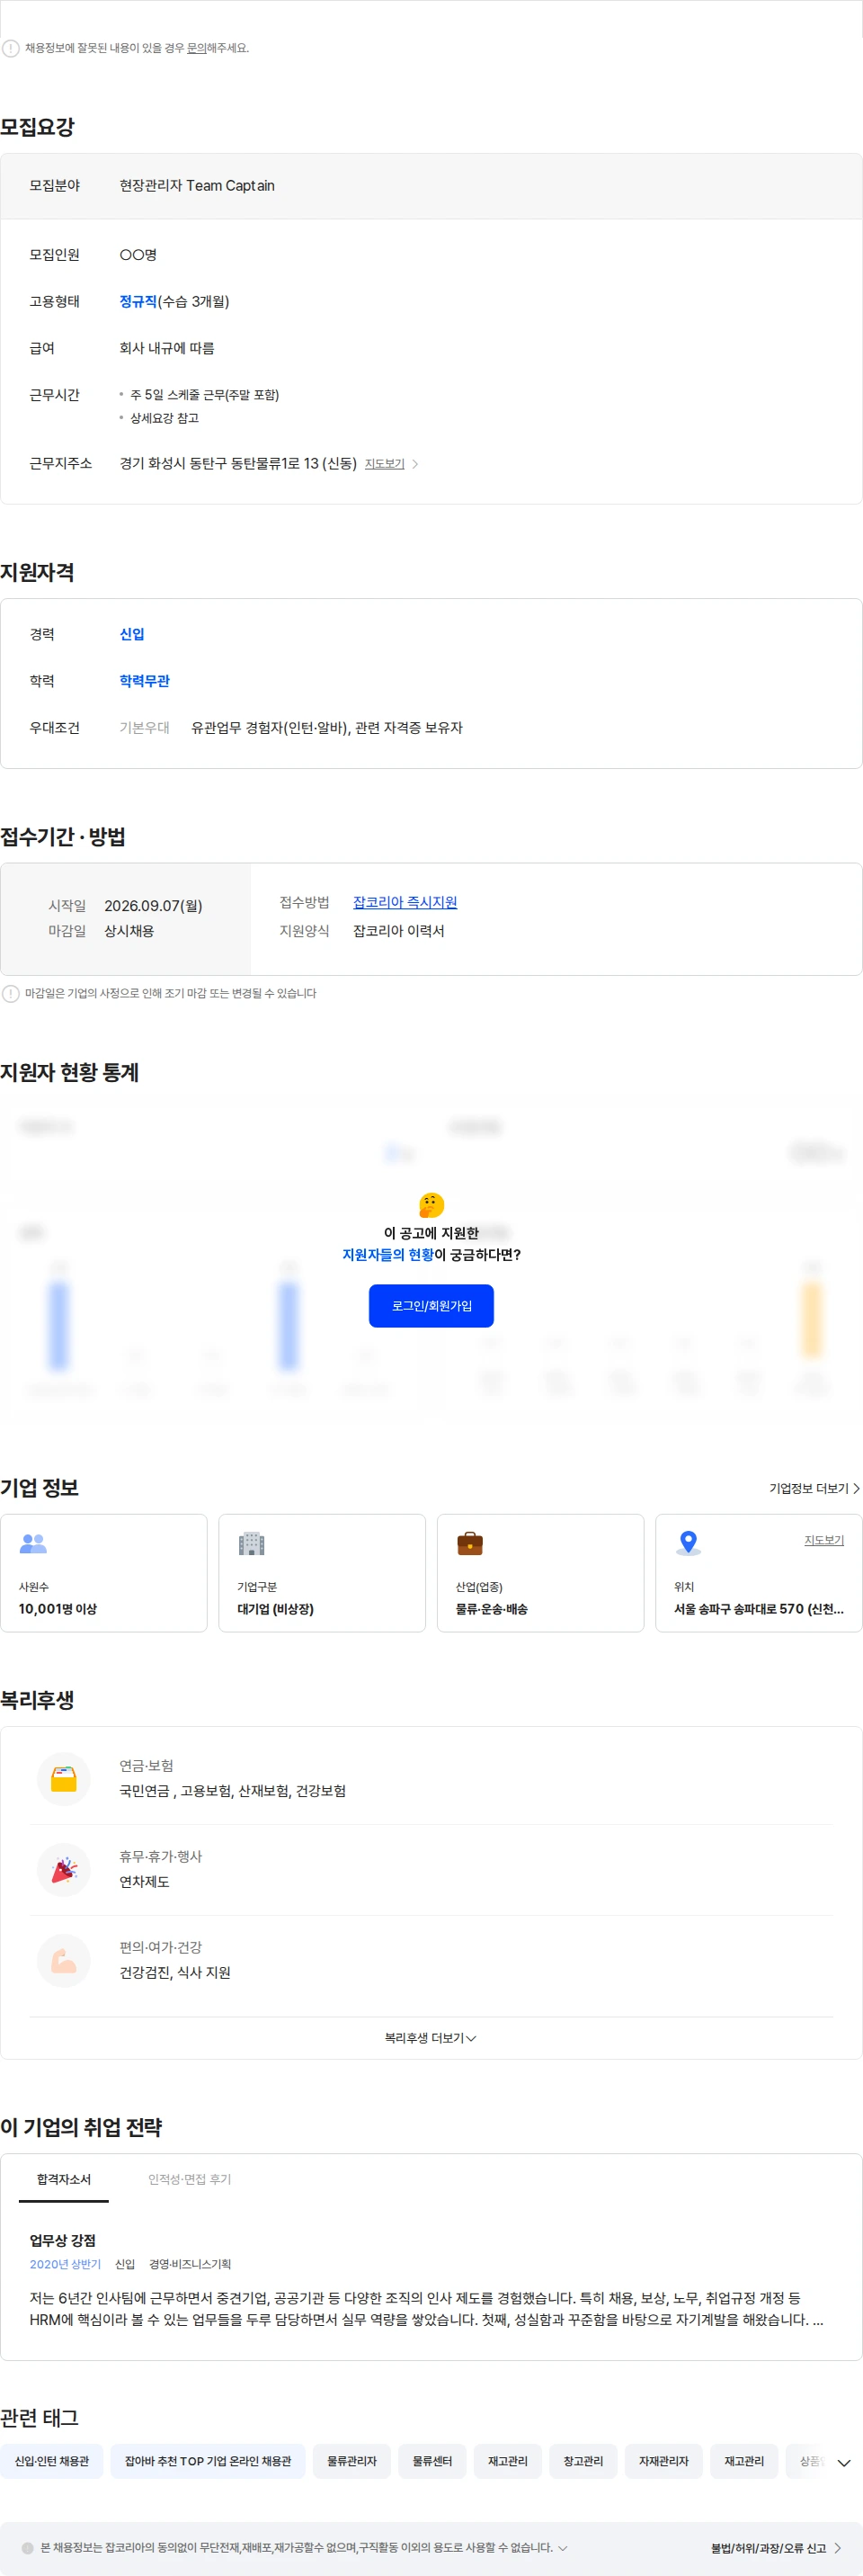
Task: Open the 업무상 강점 essay title
Action: 62,2240
